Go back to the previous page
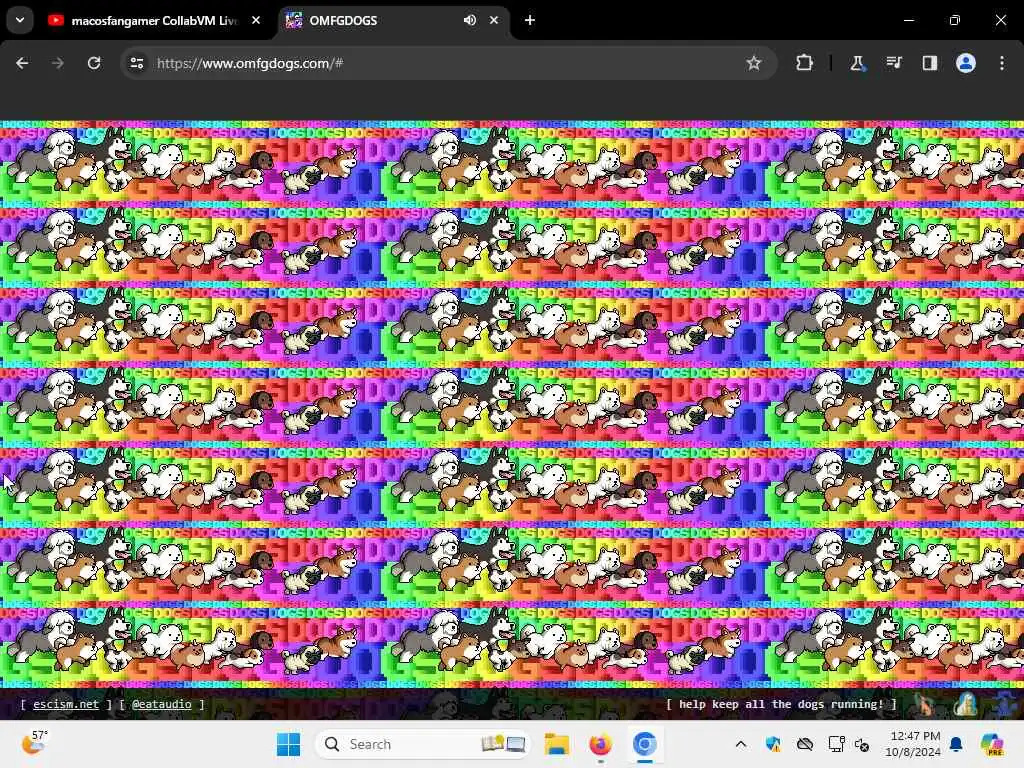Viewport: 1024px width, 768px height. pos(22,63)
